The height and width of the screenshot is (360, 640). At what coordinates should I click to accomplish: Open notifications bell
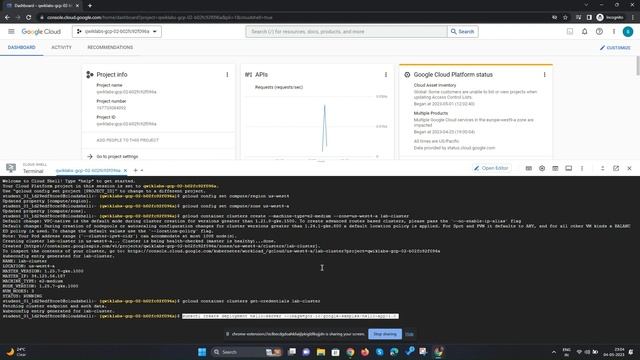[x=584, y=31]
